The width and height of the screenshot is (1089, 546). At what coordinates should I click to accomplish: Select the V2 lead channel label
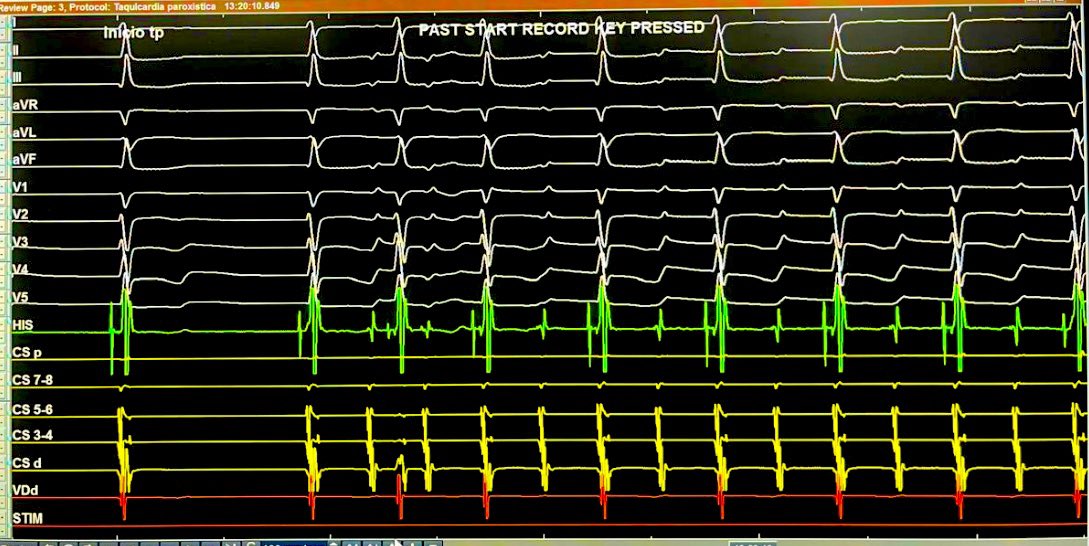[19, 215]
